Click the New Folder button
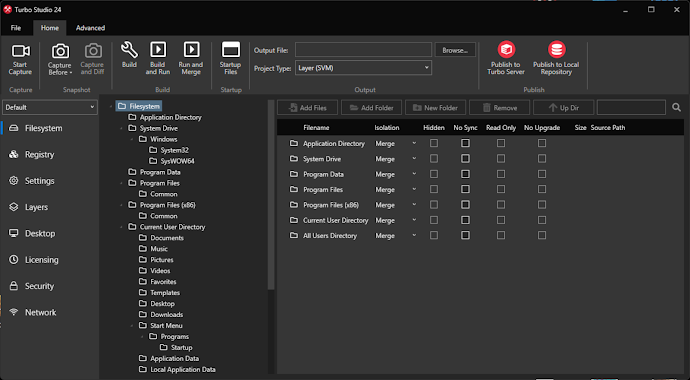 click(436, 108)
